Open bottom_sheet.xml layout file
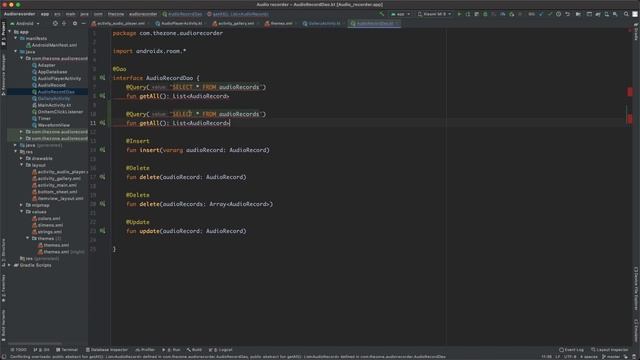This screenshot has height=360, width=640. click(55, 192)
